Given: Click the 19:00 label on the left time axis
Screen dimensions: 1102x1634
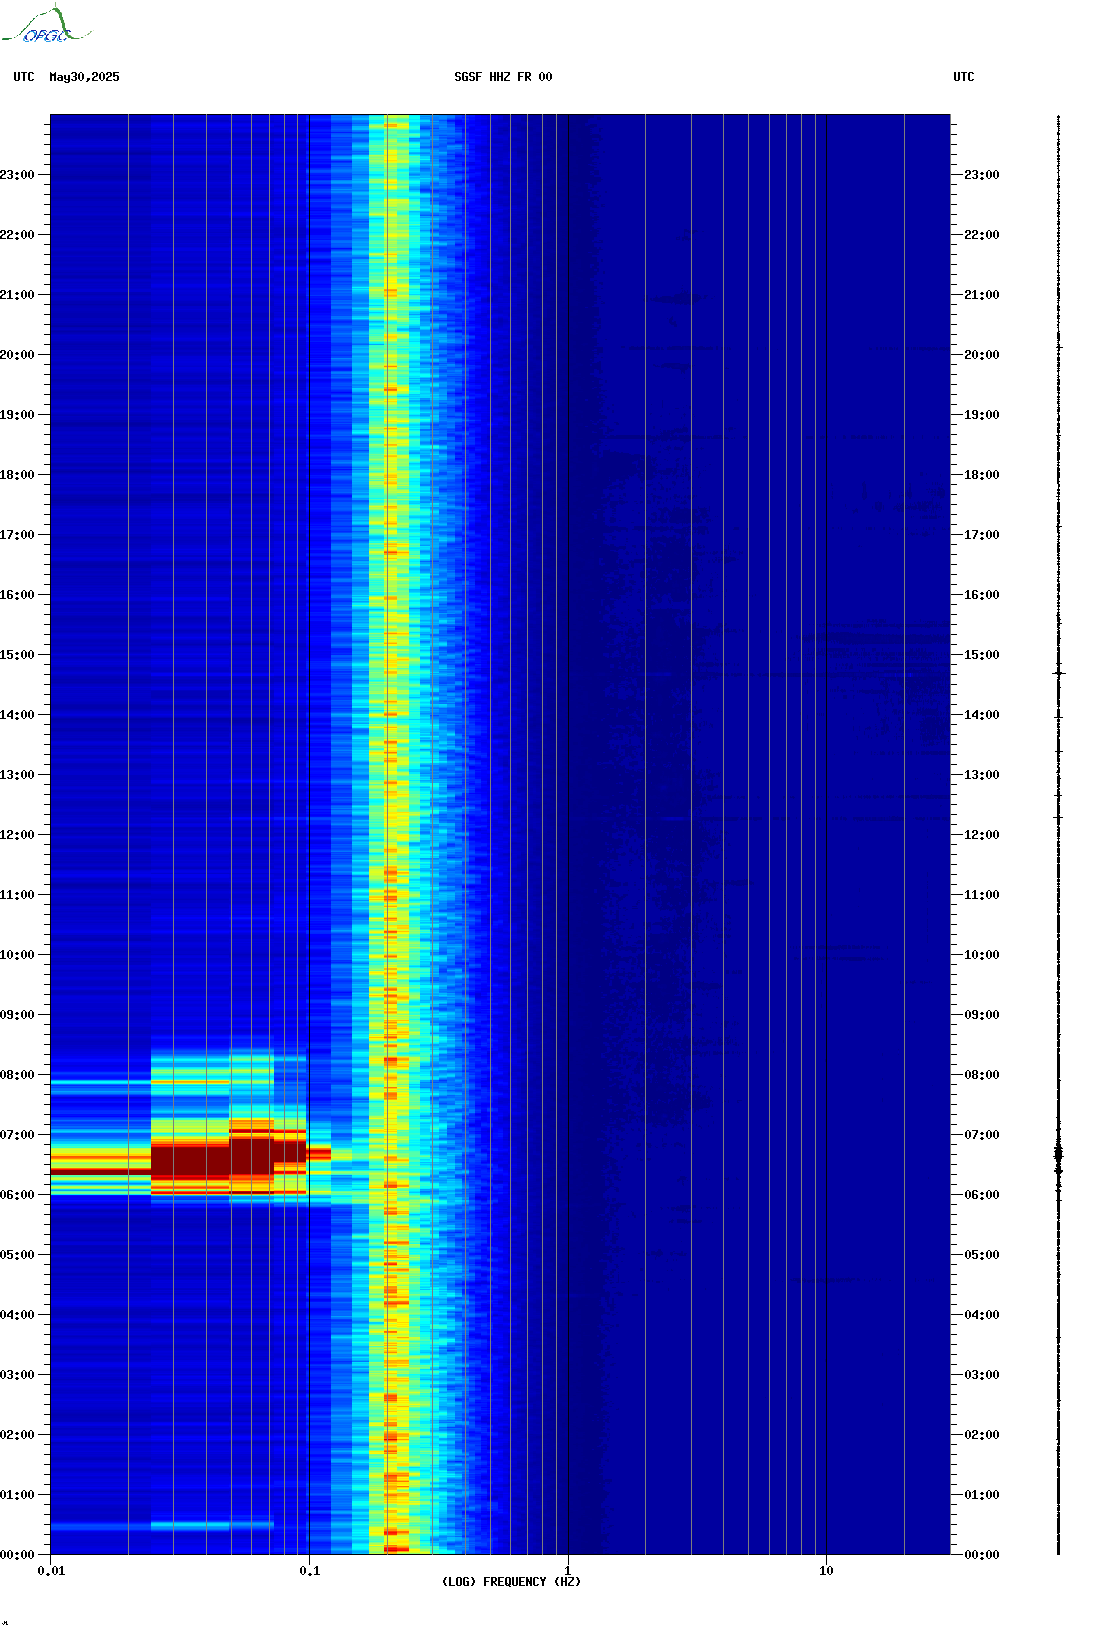Looking at the screenshot, I should [17, 415].
